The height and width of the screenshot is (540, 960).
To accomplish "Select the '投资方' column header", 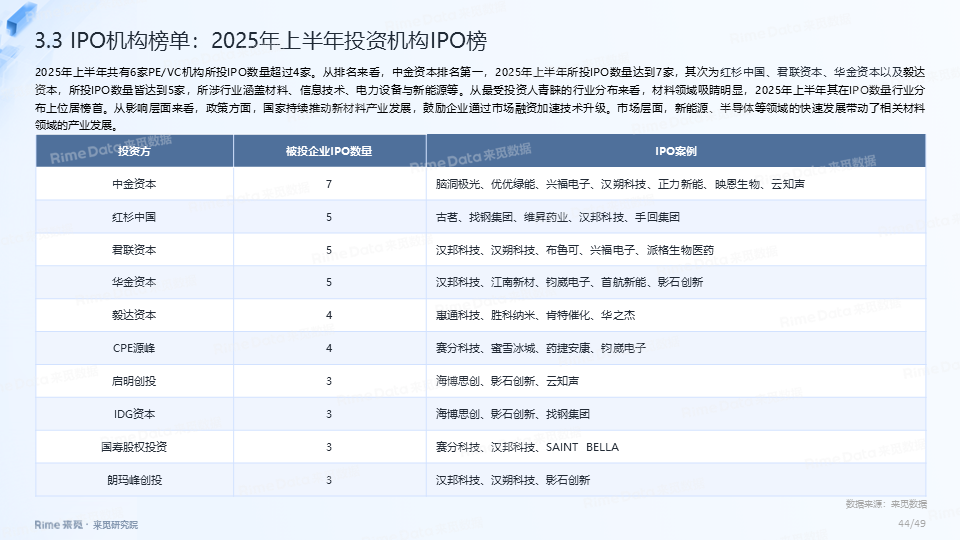I will [x=134, y=151].
